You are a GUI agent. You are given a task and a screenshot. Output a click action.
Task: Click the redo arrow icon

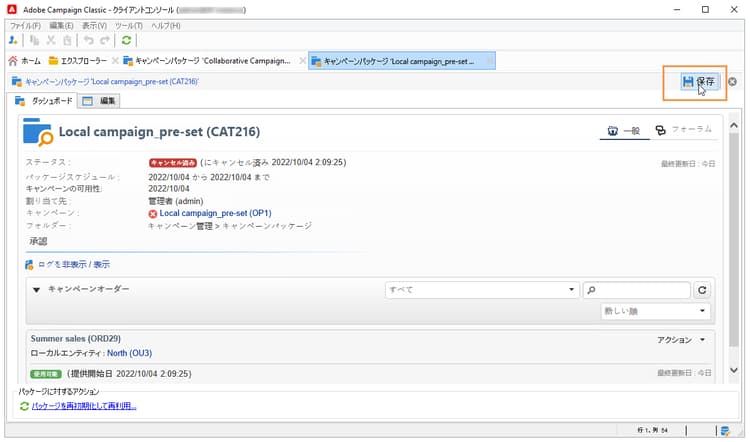(x=105, y=41)
